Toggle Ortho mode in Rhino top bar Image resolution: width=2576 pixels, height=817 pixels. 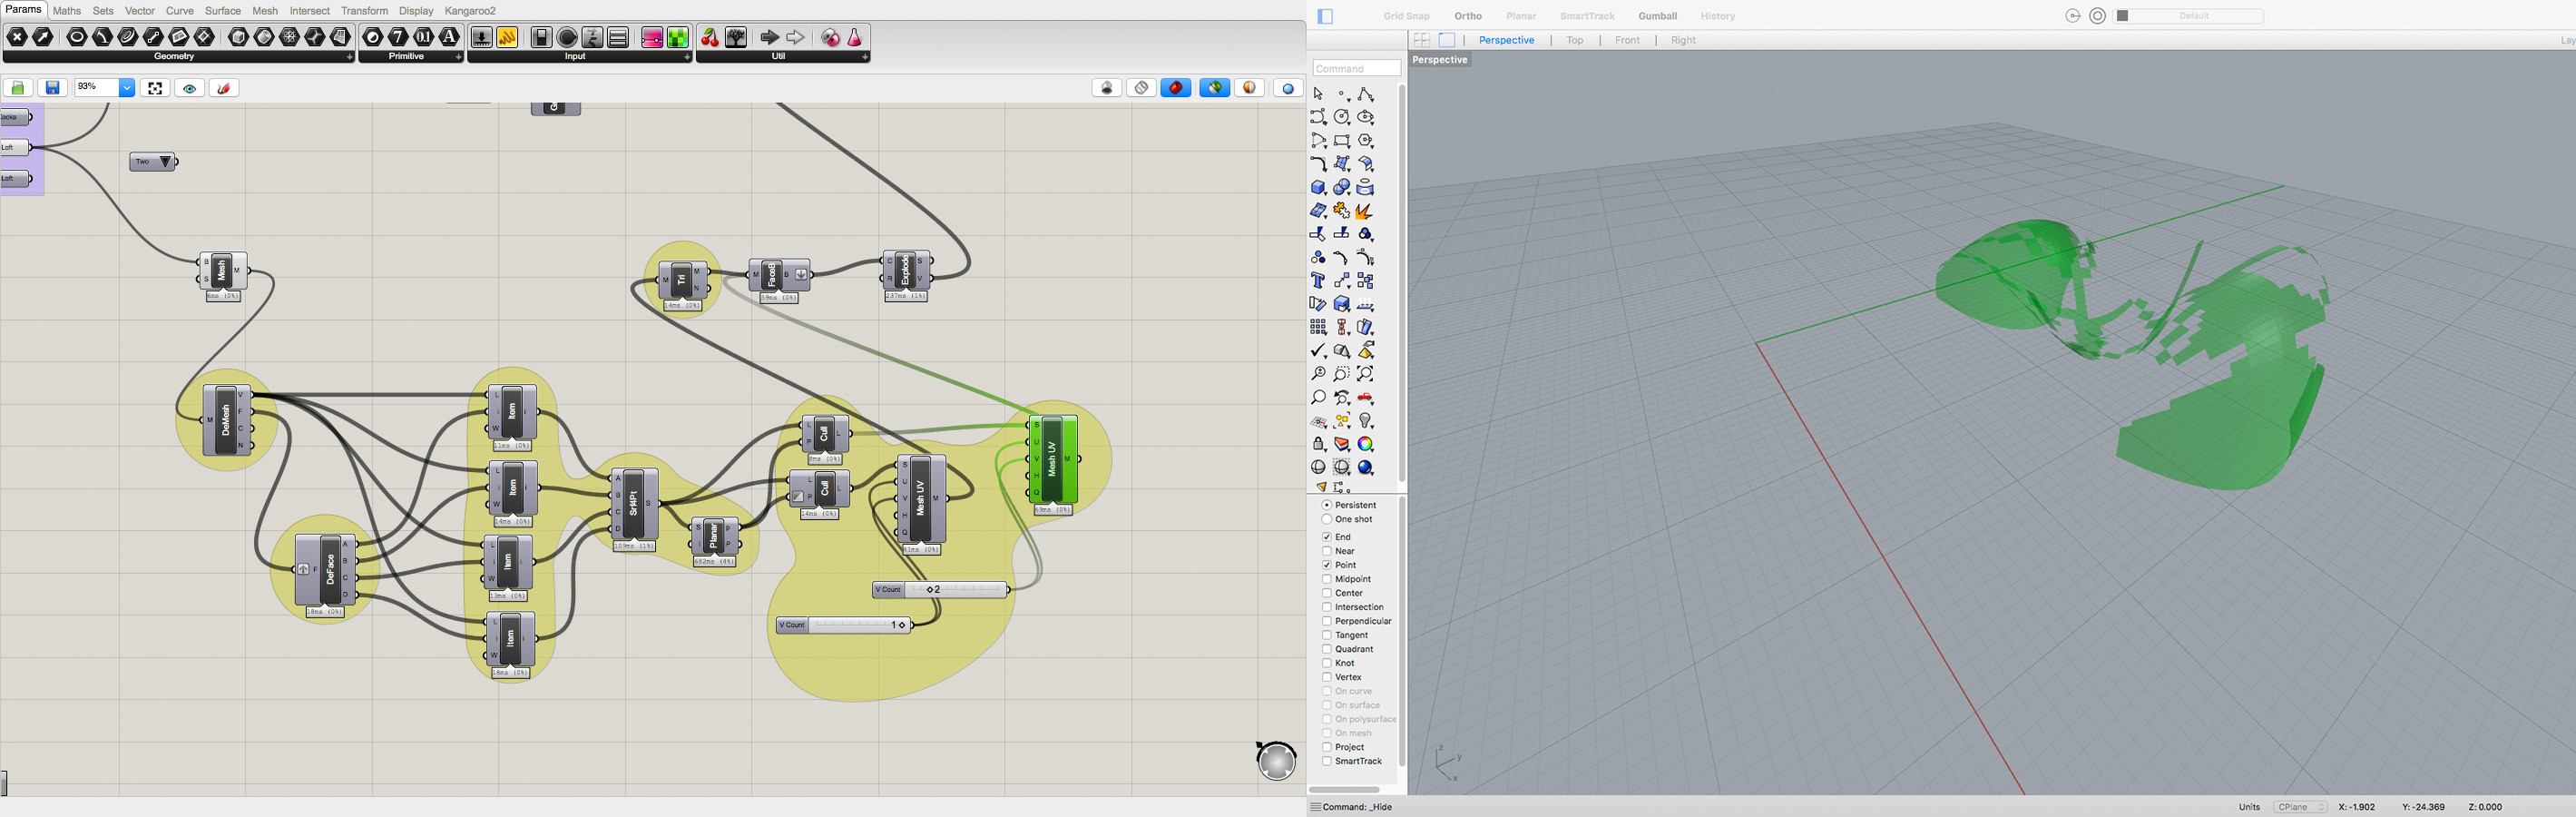point(1468,16)
